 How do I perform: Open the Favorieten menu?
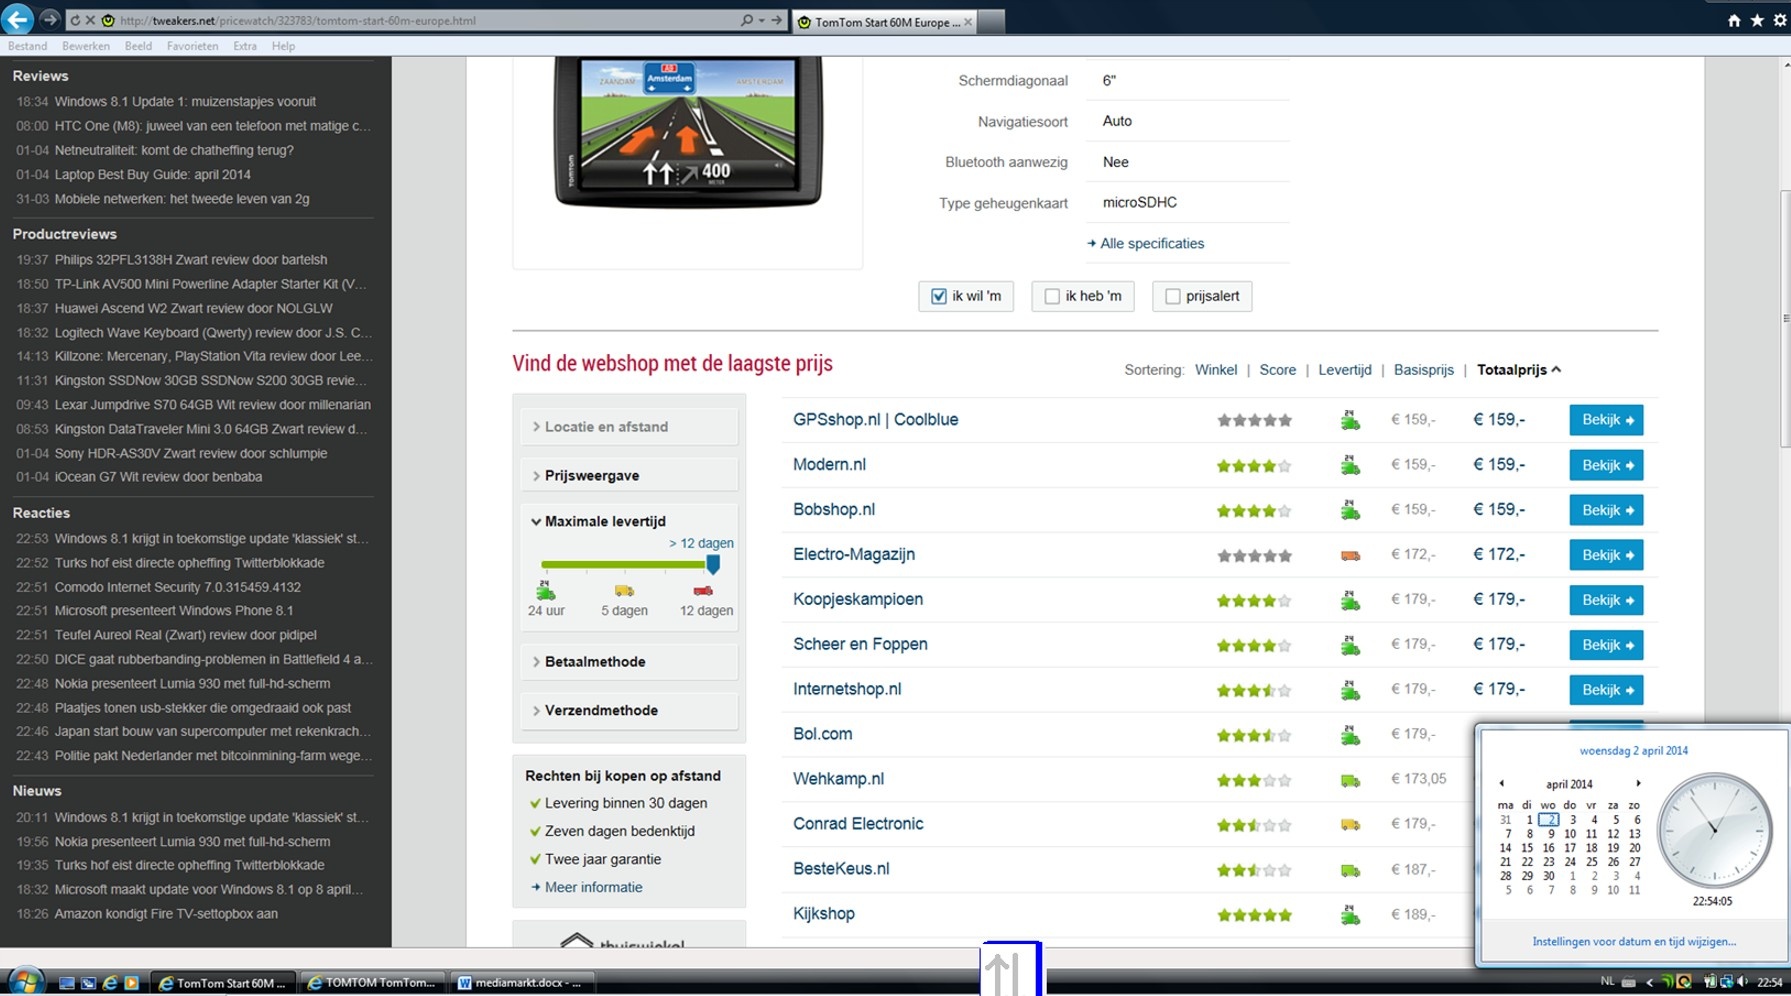192,46
